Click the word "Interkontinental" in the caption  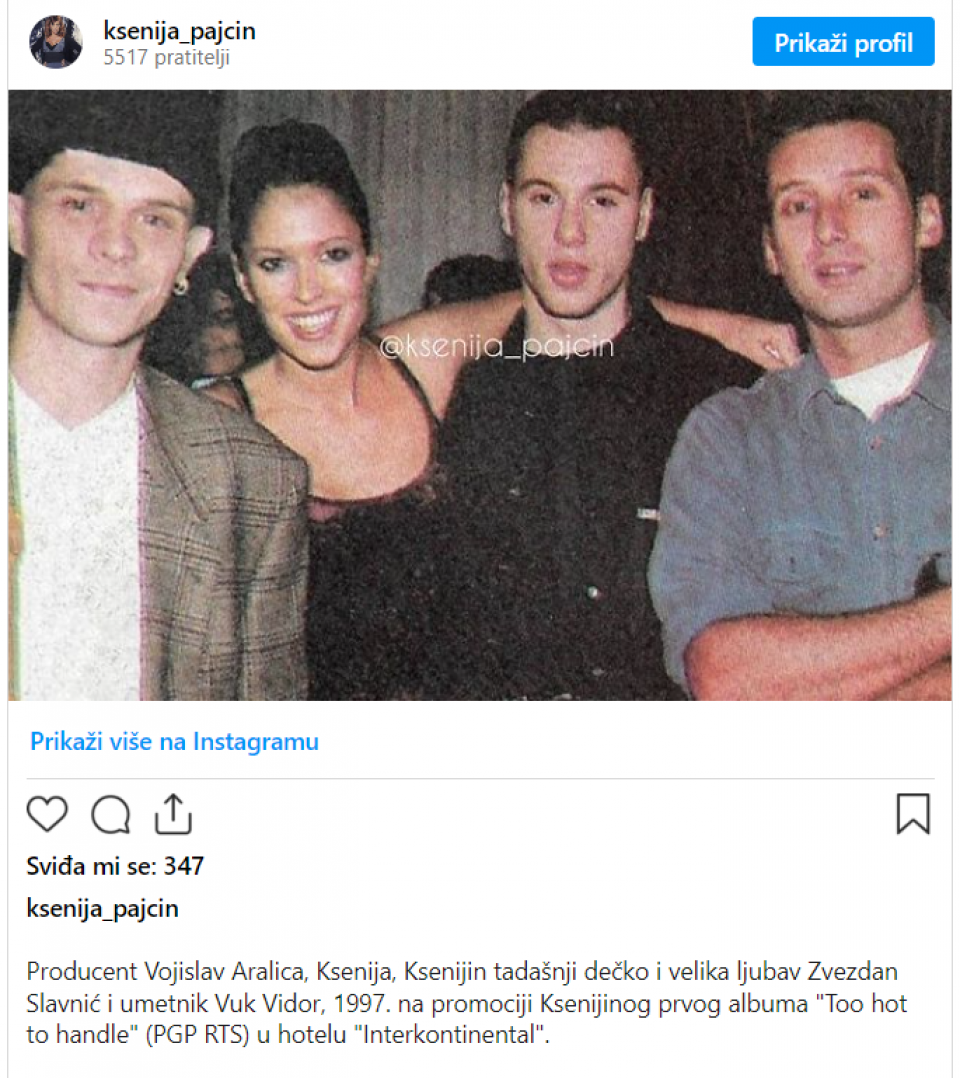coord(449,1034)
